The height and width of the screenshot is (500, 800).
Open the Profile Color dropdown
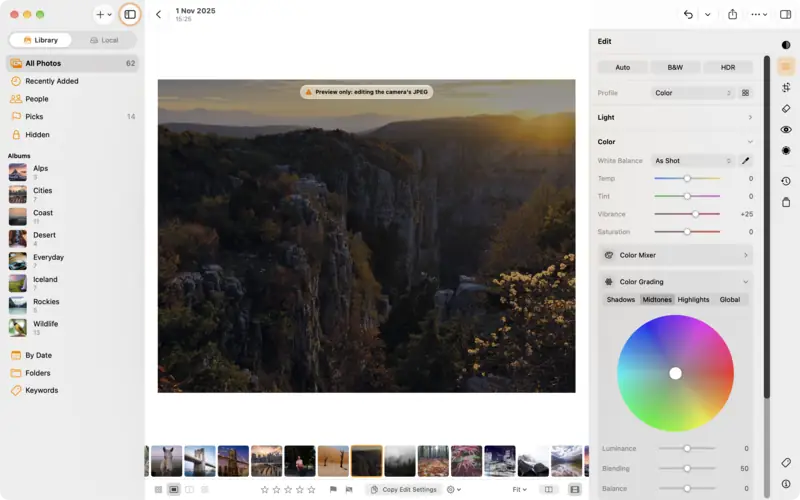click(693, 93)
